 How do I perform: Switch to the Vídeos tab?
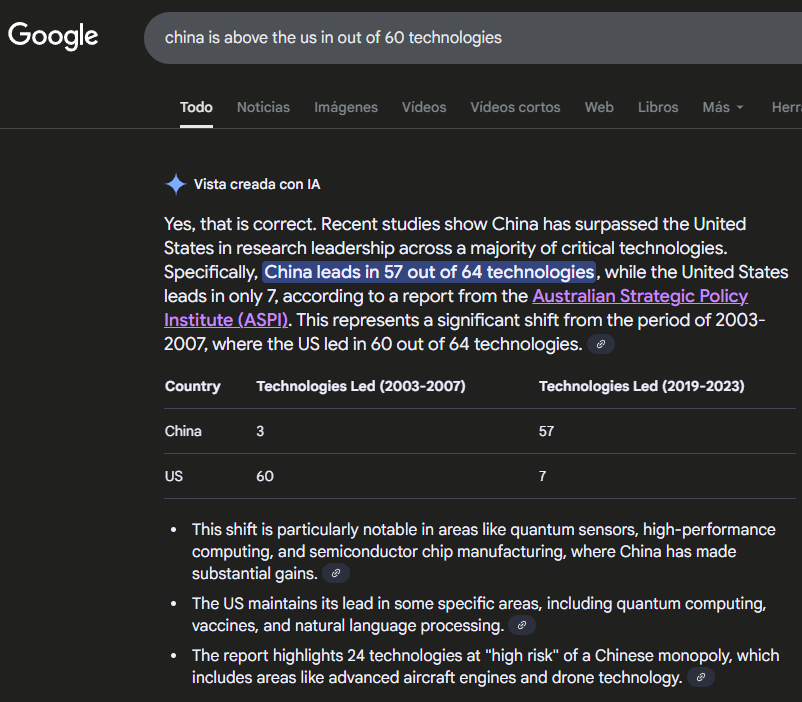424,107
